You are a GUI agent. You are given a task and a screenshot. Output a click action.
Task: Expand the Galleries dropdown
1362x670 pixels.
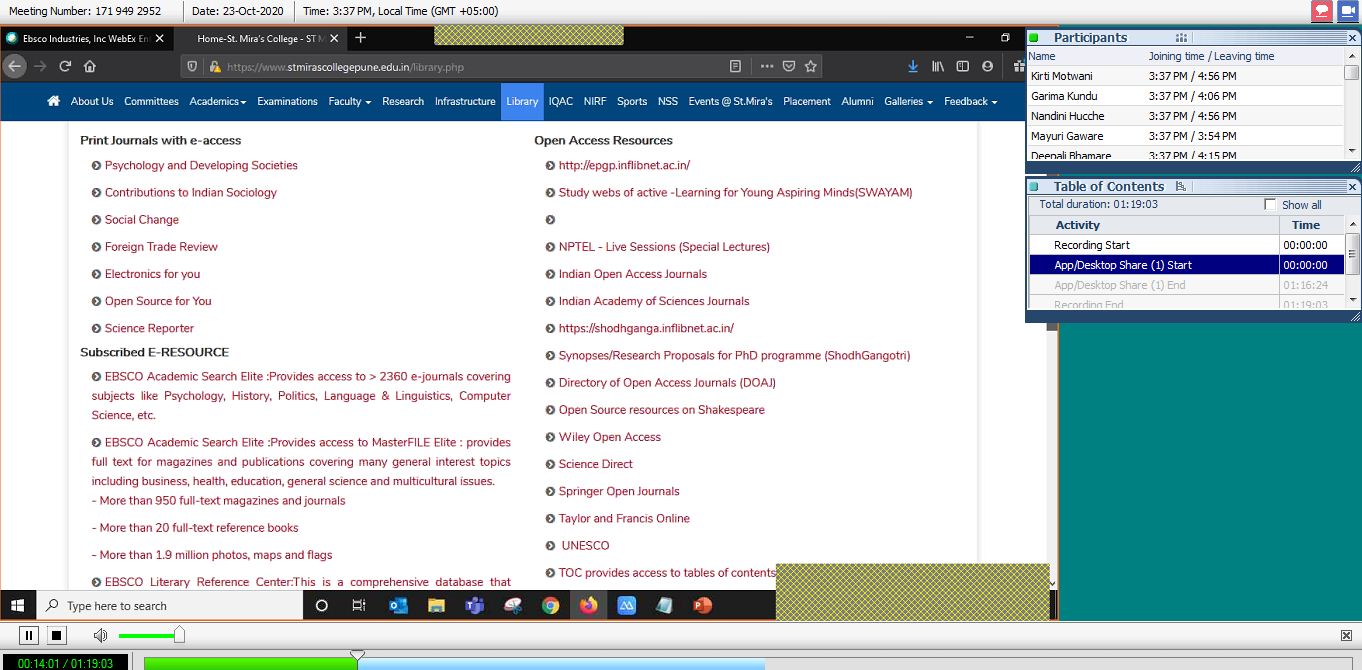point(907,101)
